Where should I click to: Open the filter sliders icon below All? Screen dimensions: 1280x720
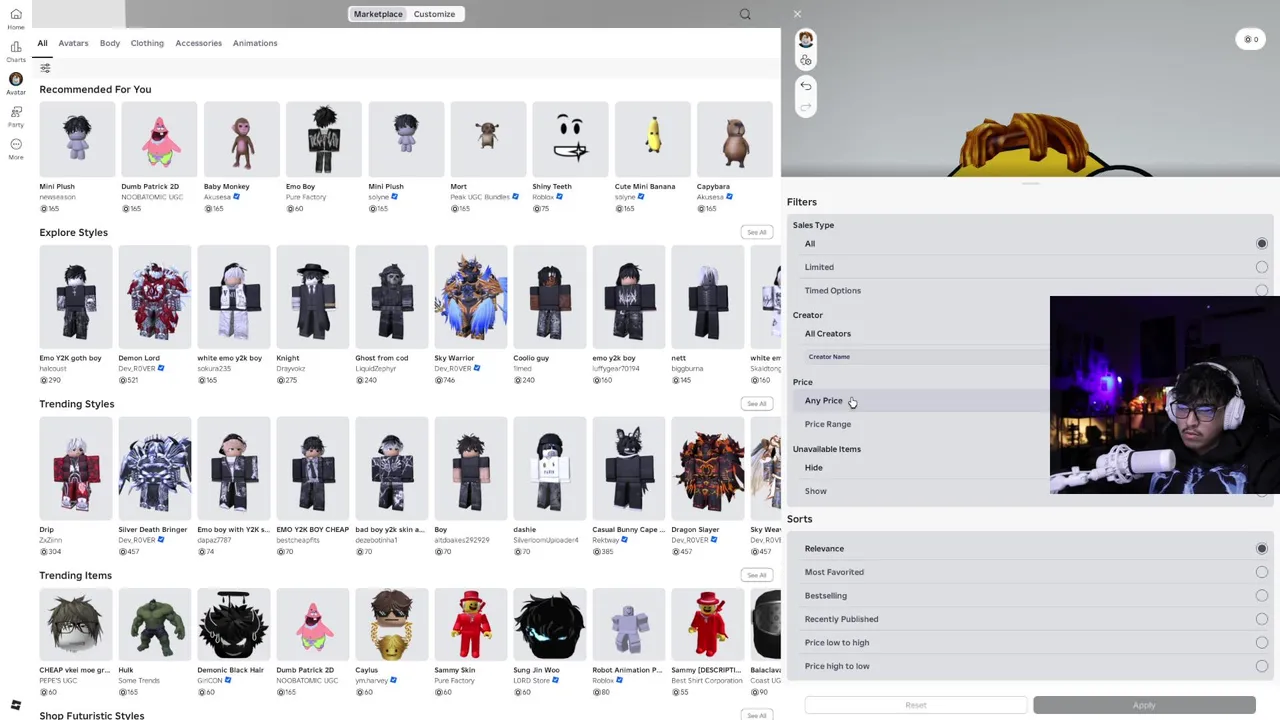click(x=45, y=68)
